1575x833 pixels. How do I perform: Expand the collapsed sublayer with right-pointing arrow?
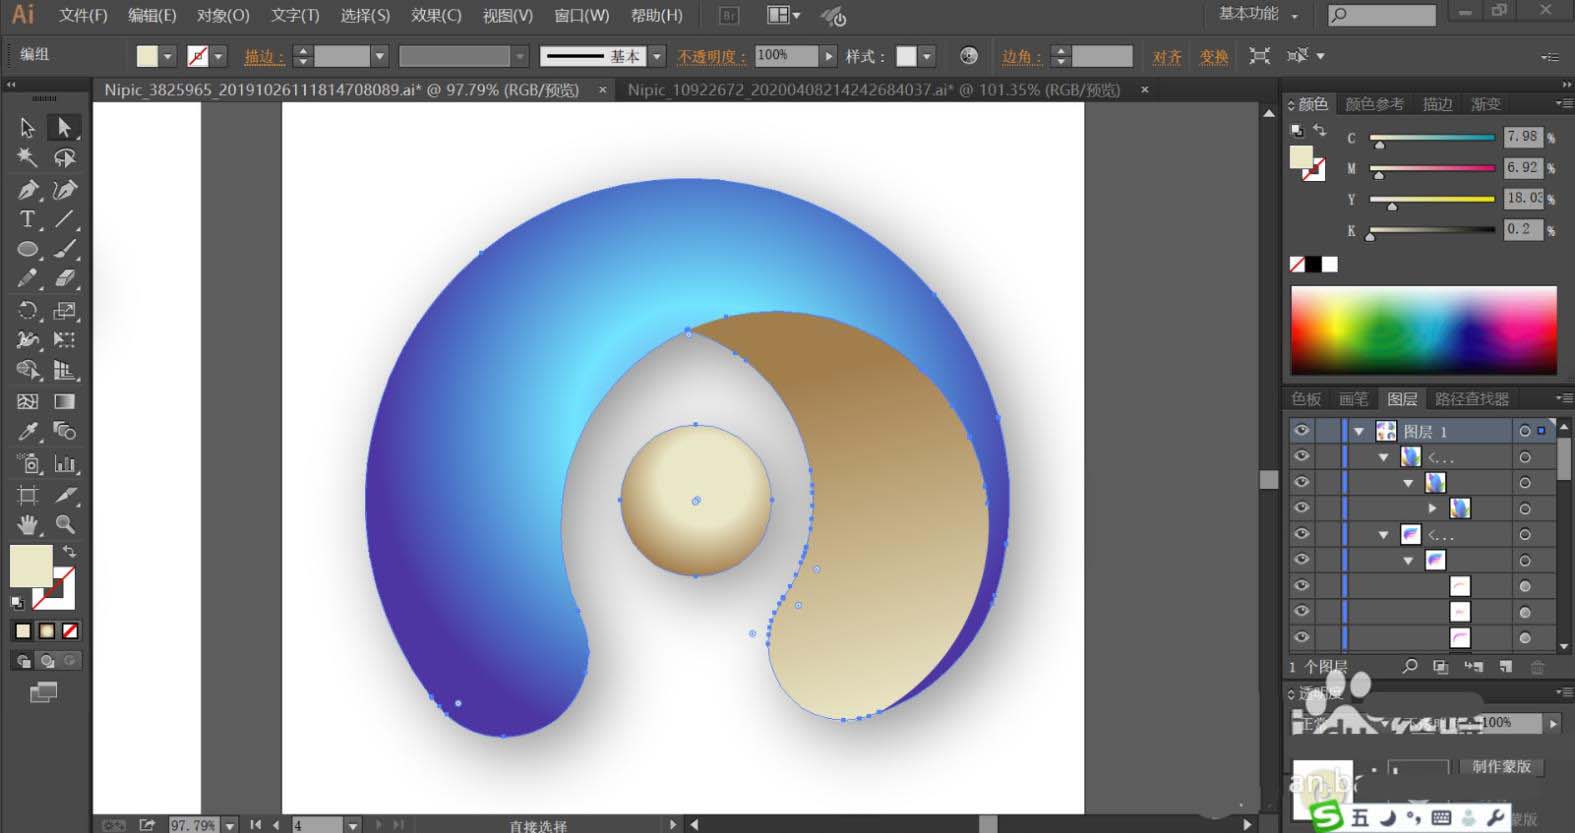coord(1433,509)
